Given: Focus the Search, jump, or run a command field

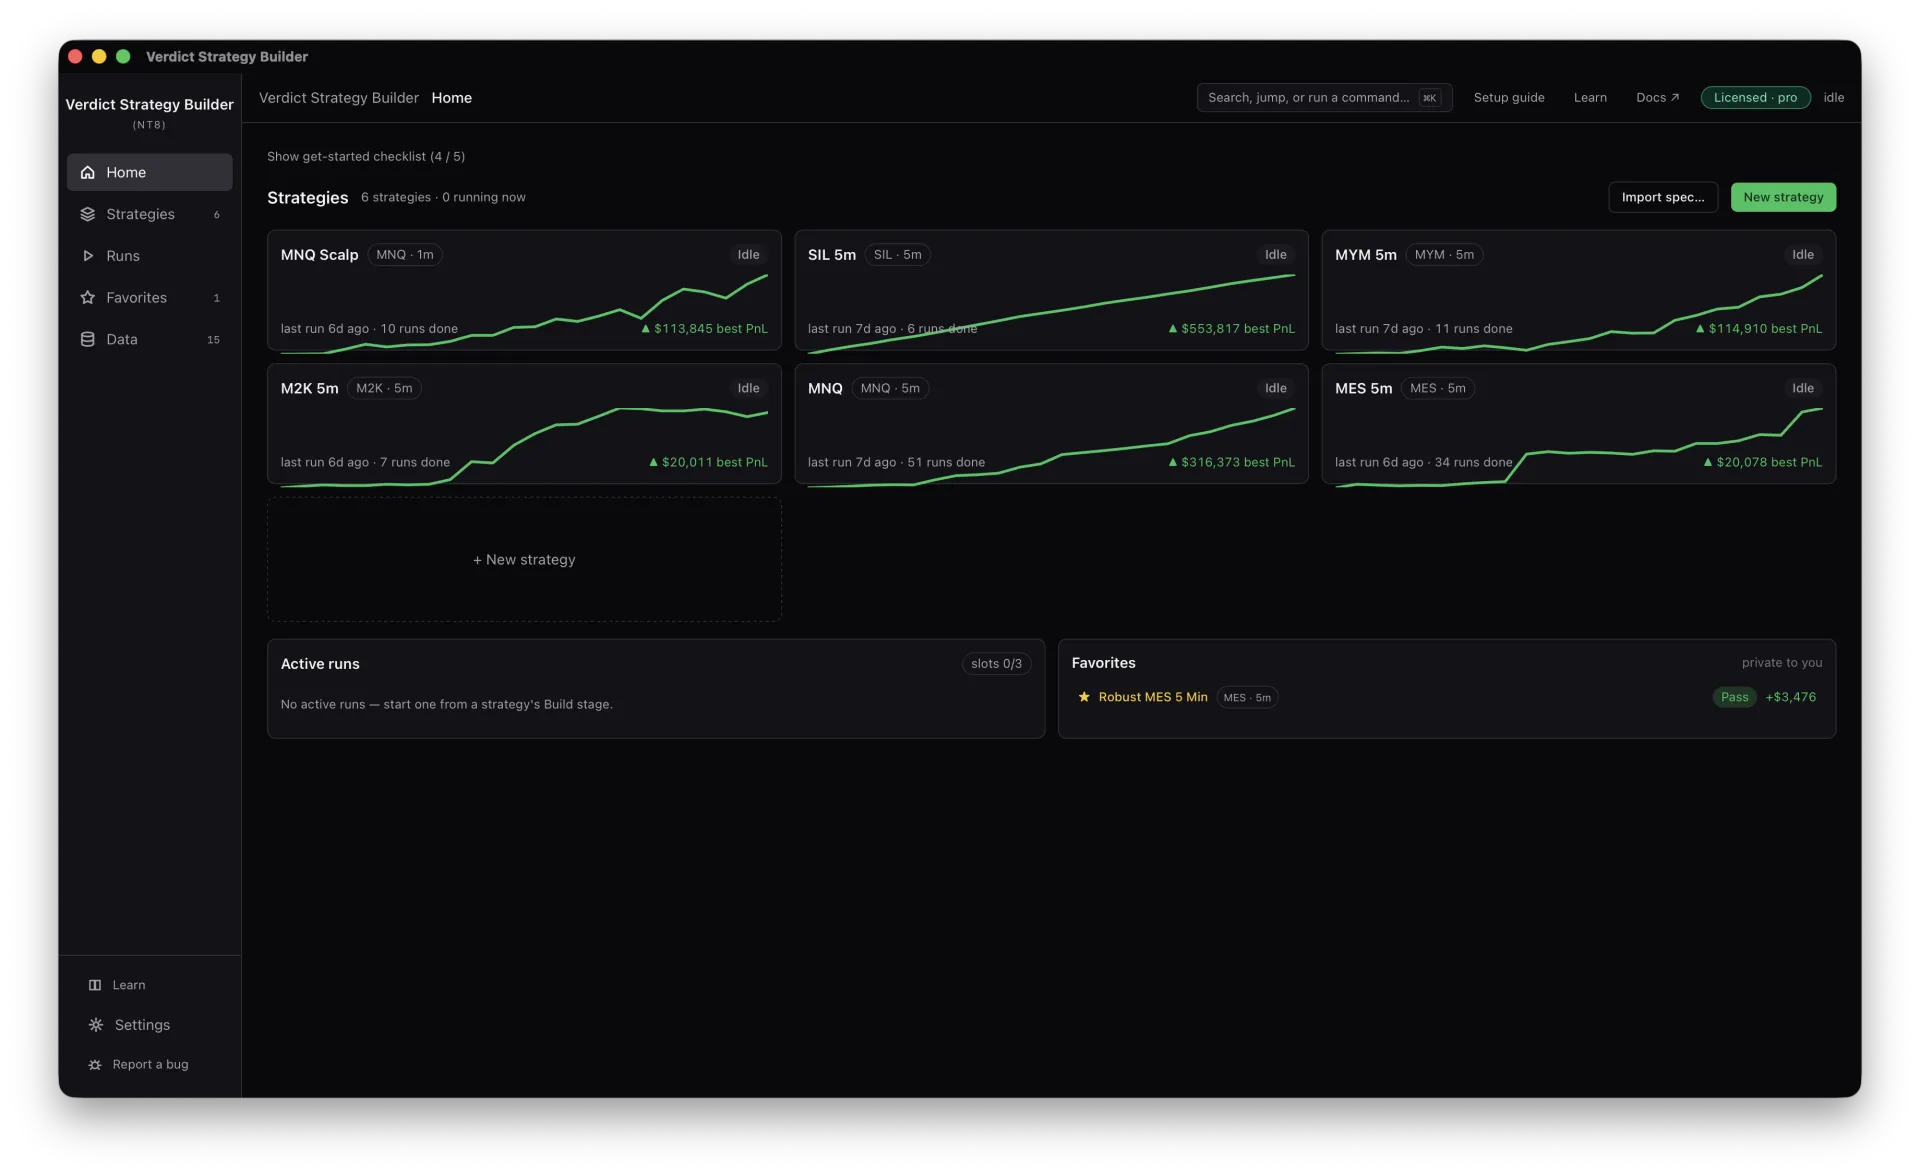Looking at the screenshot, I should click(1324, 97).
